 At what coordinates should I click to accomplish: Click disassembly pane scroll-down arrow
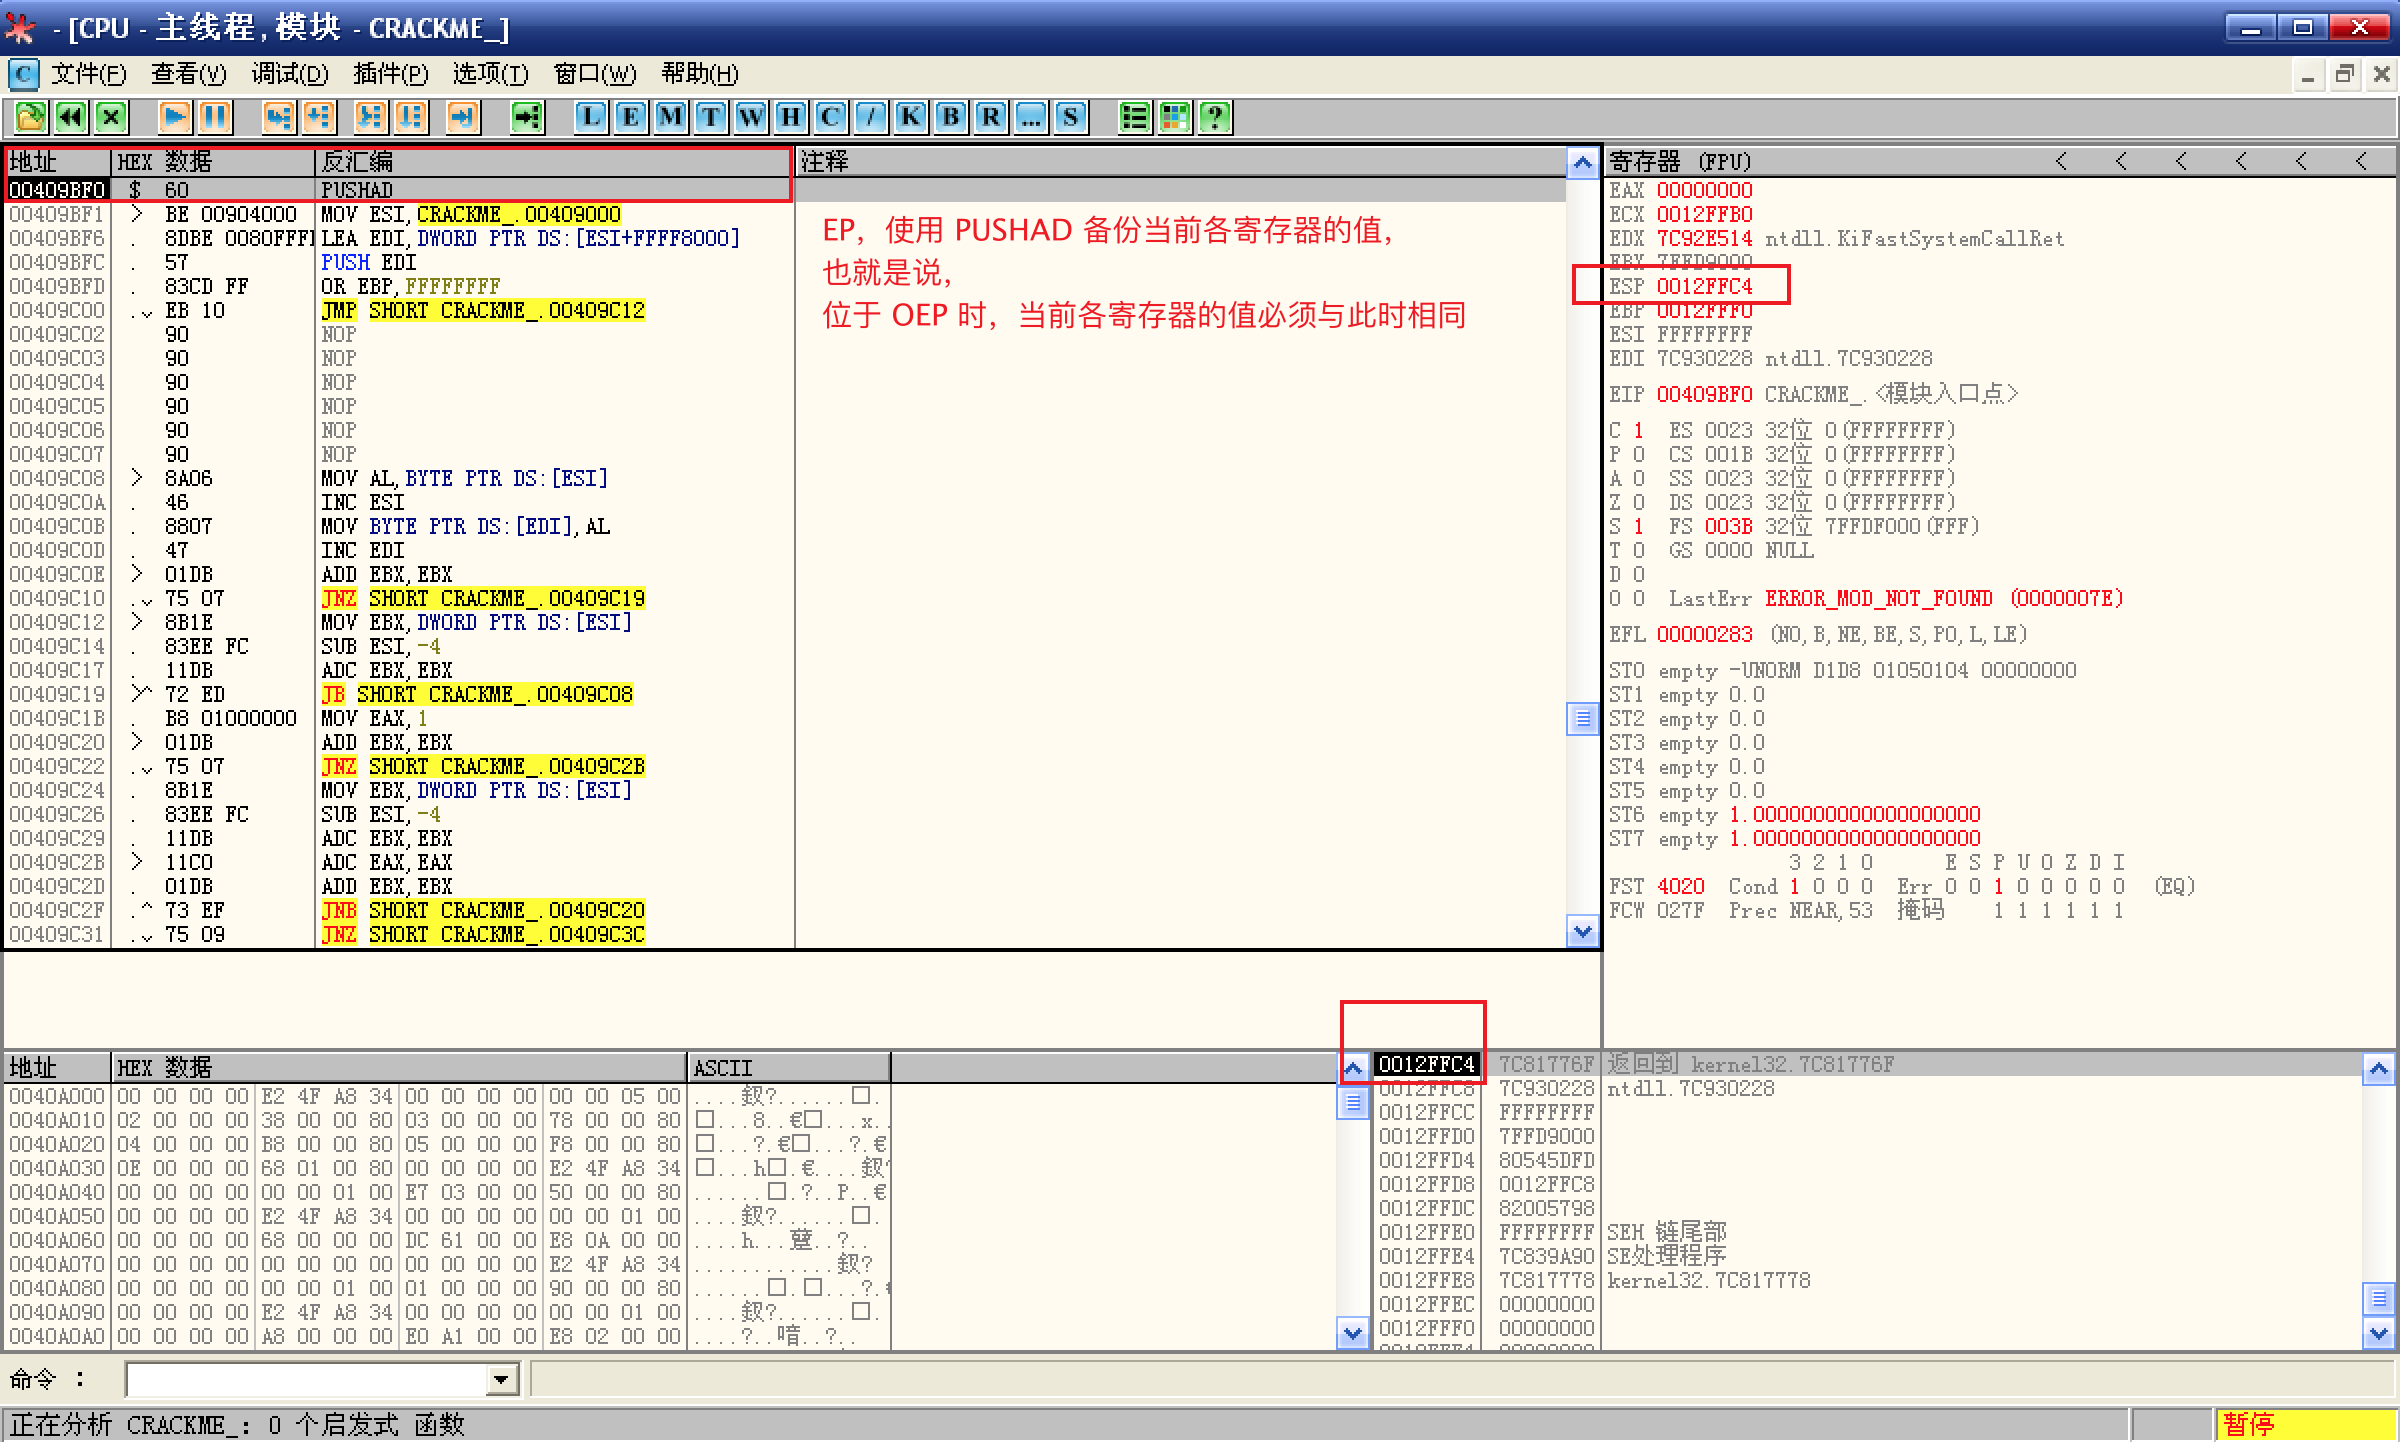point(1582,932)
